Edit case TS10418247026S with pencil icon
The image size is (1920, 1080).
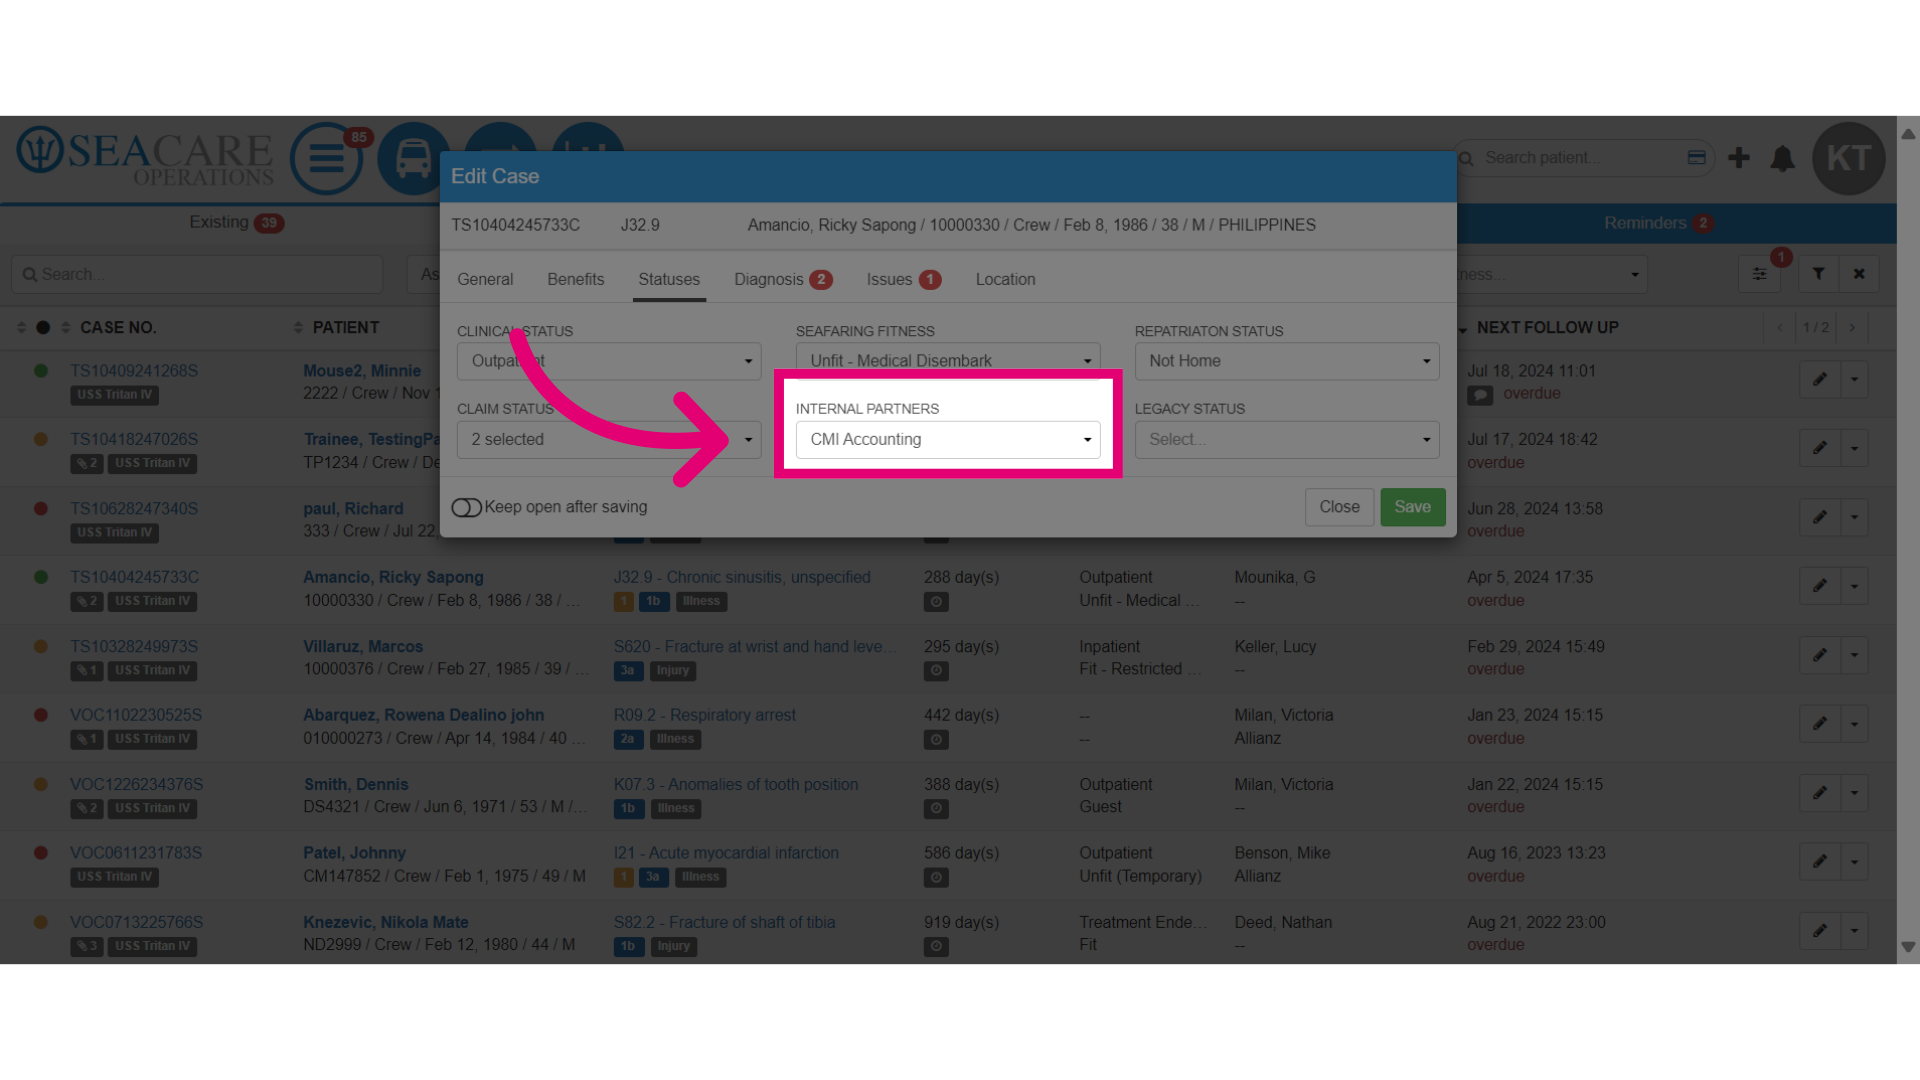(1820, 448)
